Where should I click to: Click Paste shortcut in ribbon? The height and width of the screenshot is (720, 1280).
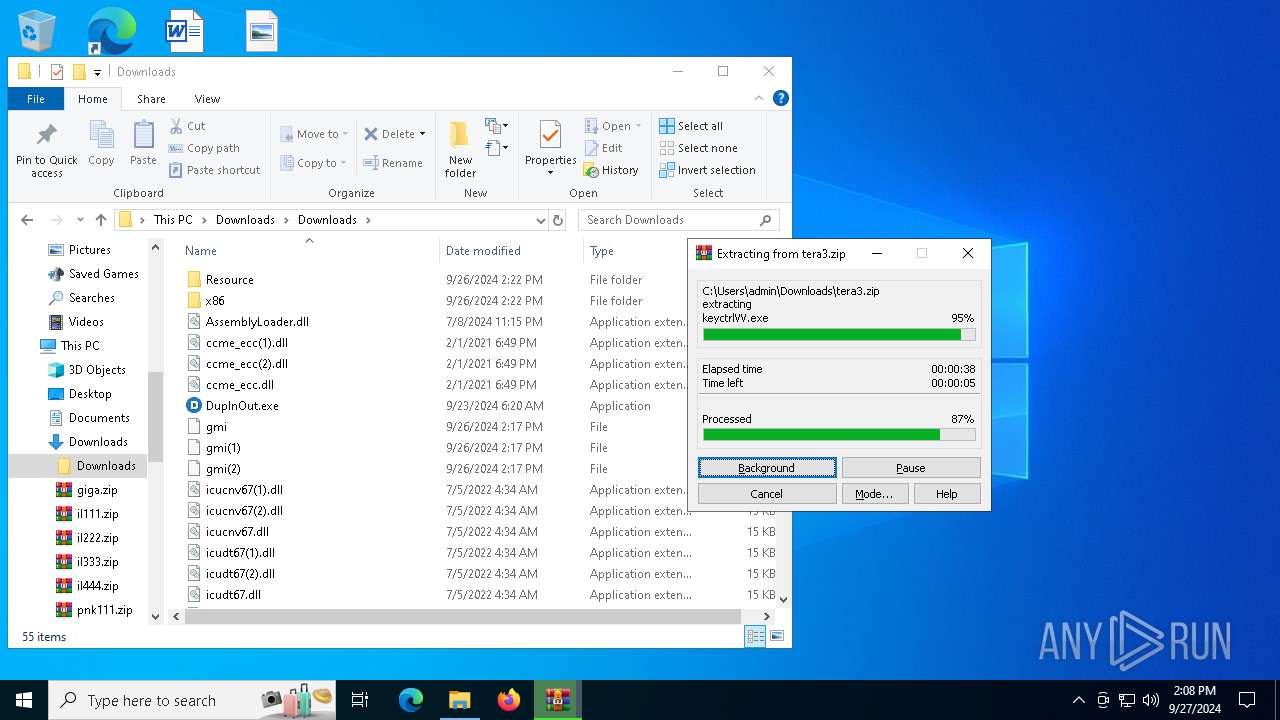coord(214,170)
